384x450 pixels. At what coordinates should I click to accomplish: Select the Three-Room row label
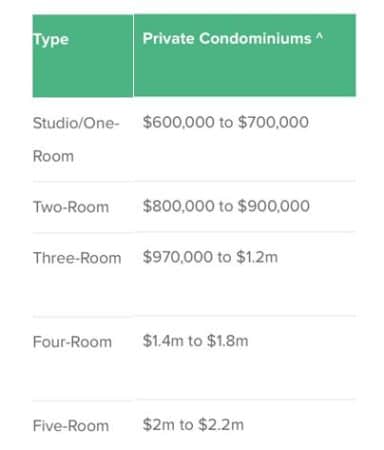tap(77, 258)
